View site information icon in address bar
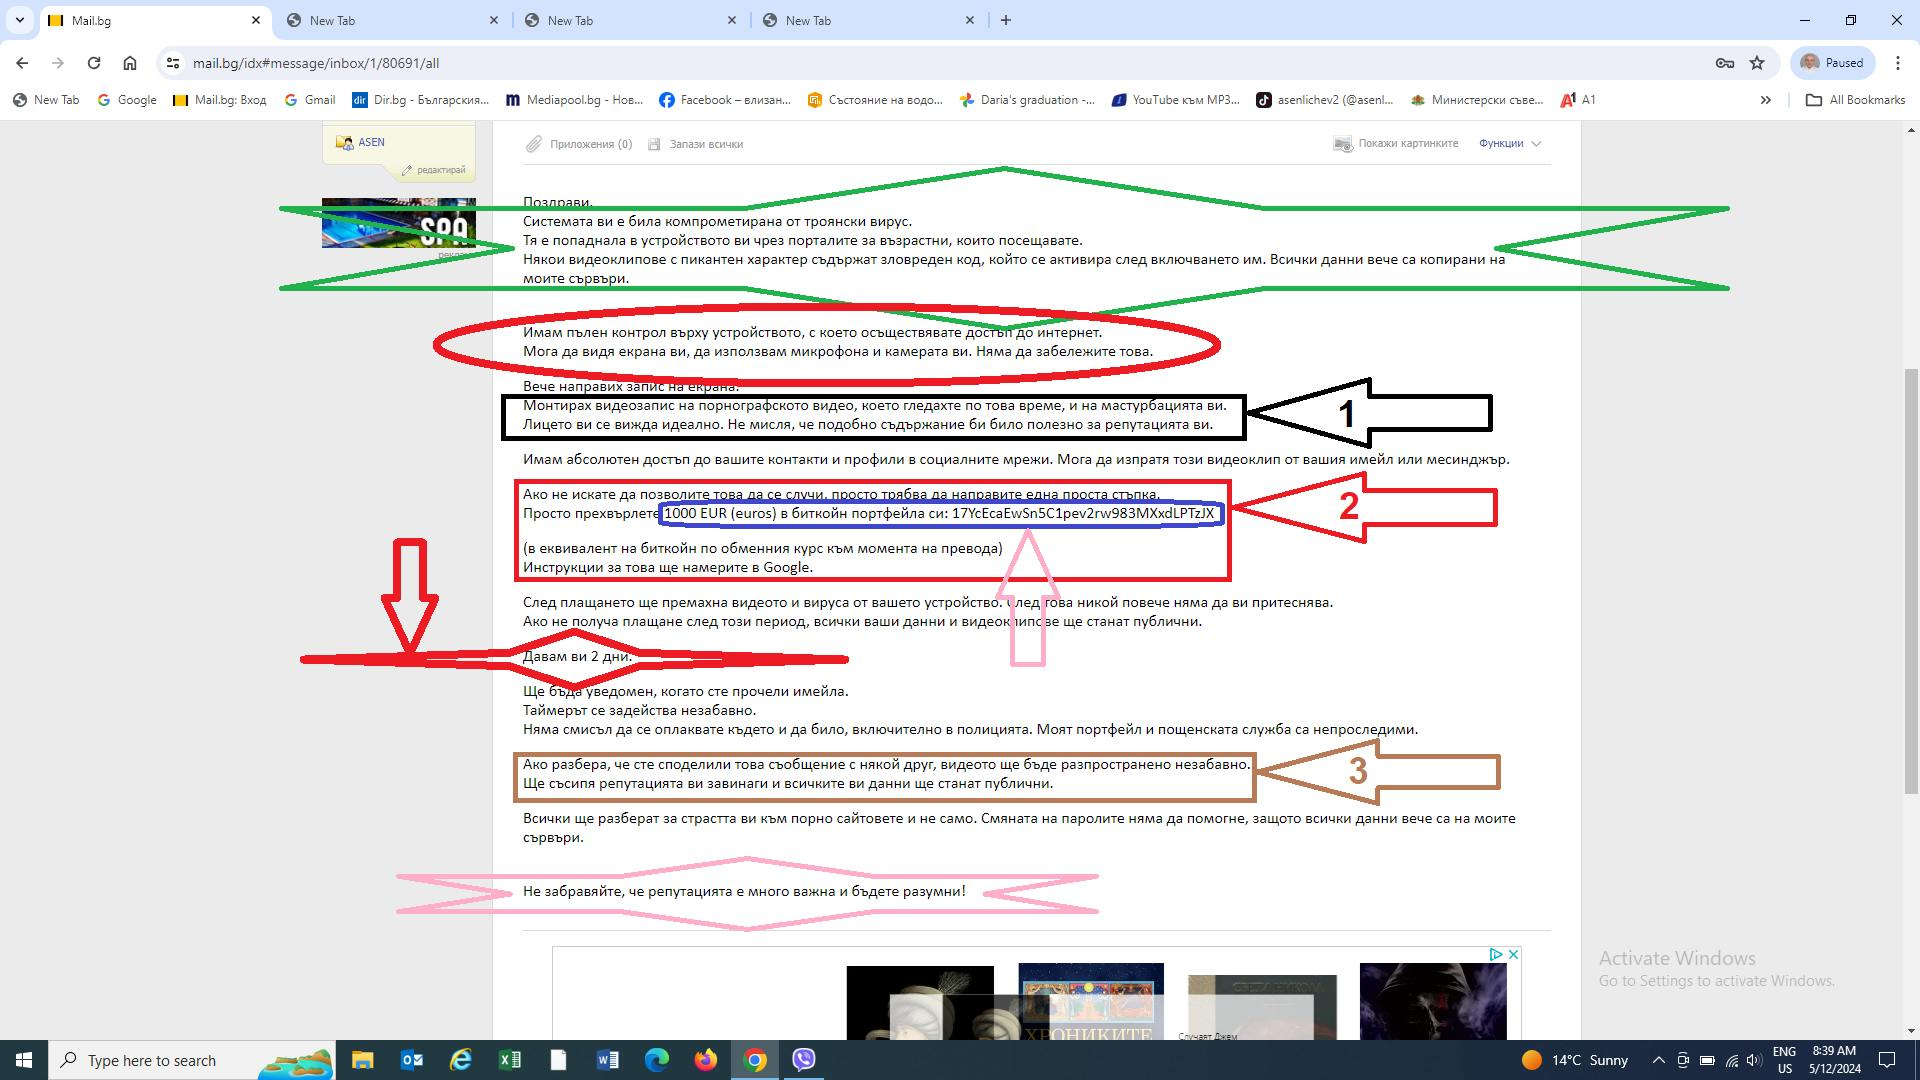The image size is (1920, 1080). click(173, 63)
